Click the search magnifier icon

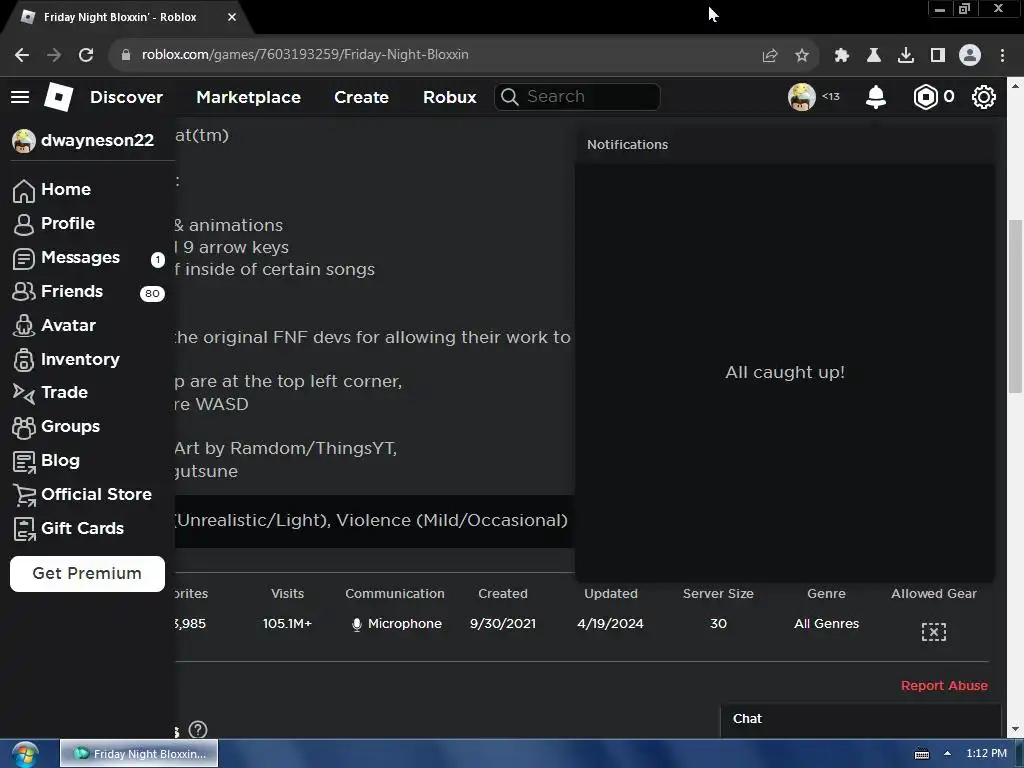coord(509,97)
